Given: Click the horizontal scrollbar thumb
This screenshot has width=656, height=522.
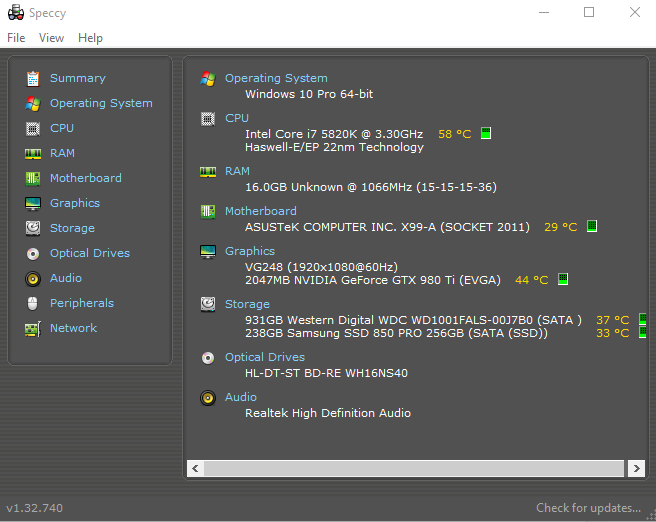Looking at the screenshot, I should pos(413,468).
